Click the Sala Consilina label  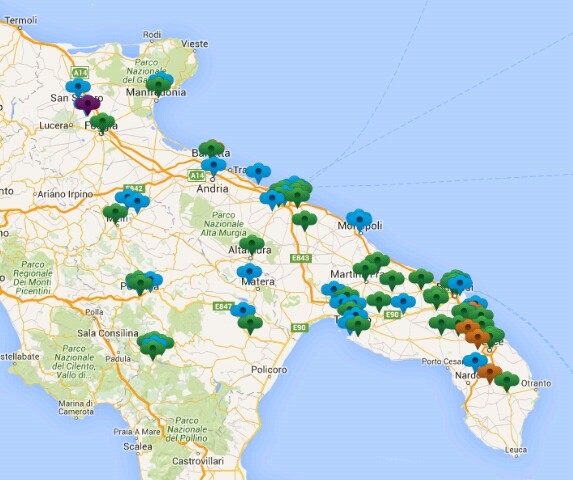[108, 333]
